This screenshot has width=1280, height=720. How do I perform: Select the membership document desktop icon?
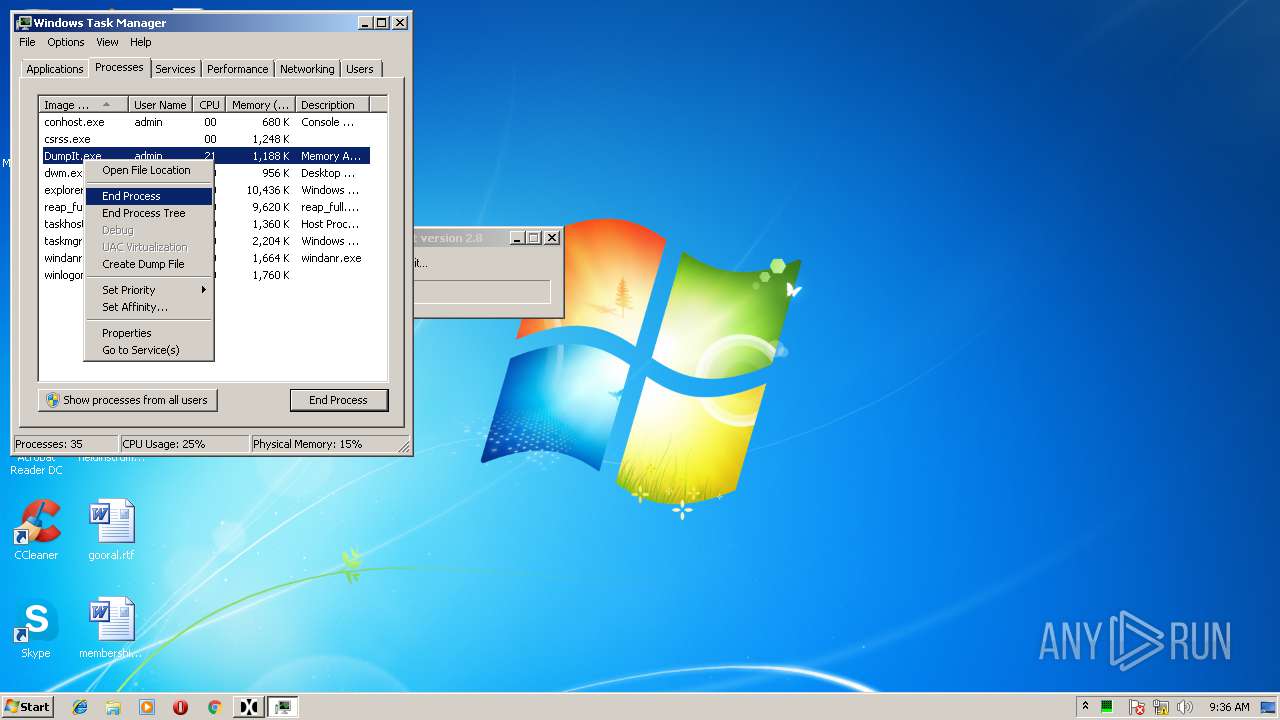click(111, 629)
